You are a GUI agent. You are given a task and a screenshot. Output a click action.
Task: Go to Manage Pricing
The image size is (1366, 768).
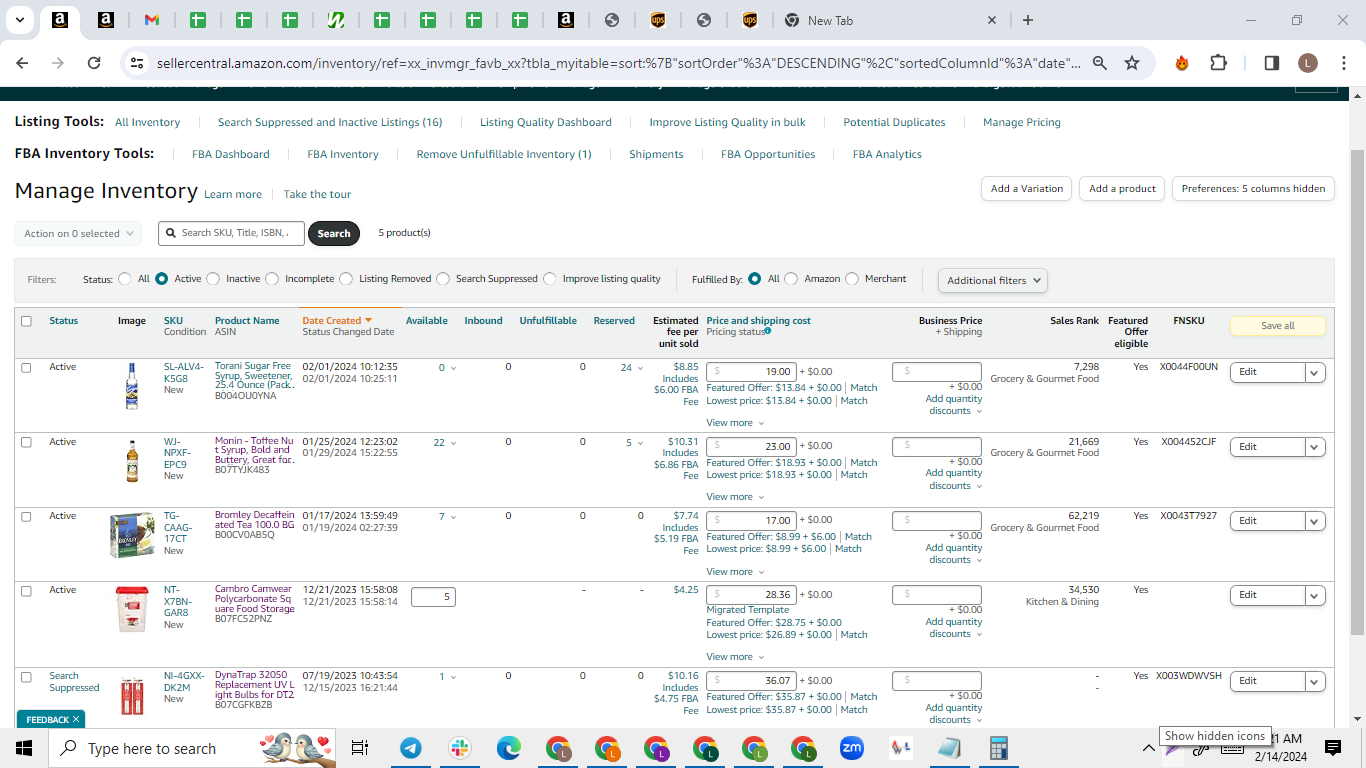[x=1022, y=122]
